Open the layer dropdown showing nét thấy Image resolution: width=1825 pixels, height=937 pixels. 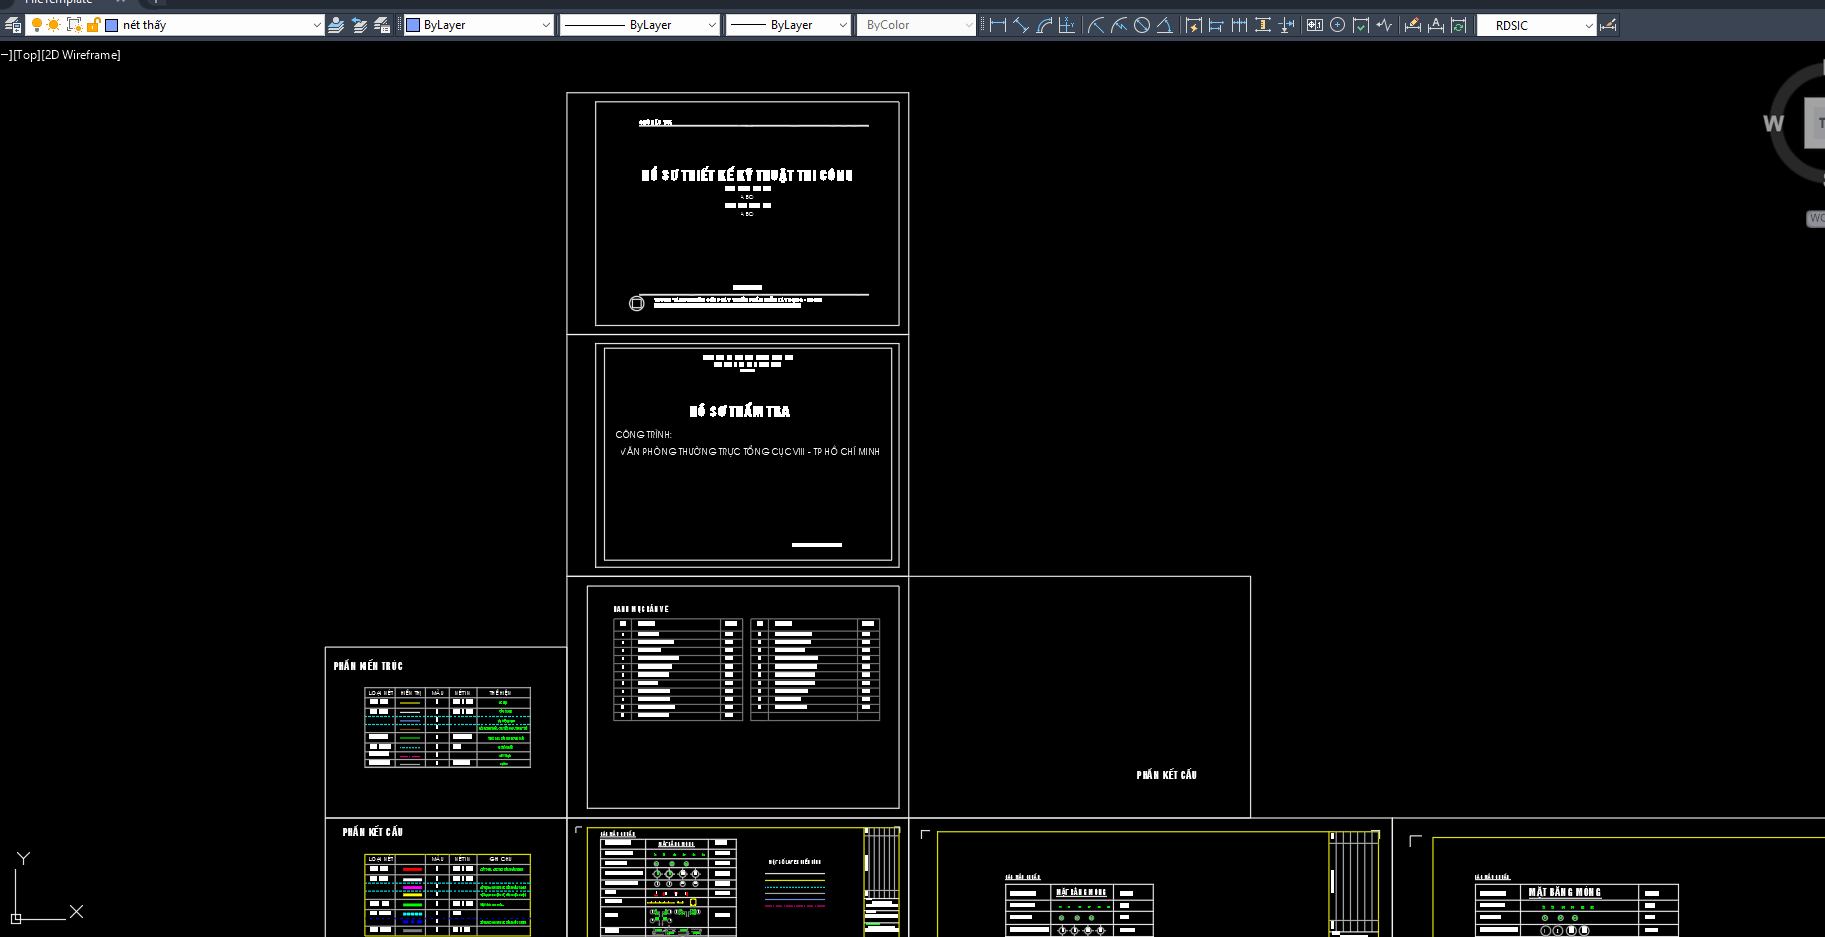[x=317, y=25]
